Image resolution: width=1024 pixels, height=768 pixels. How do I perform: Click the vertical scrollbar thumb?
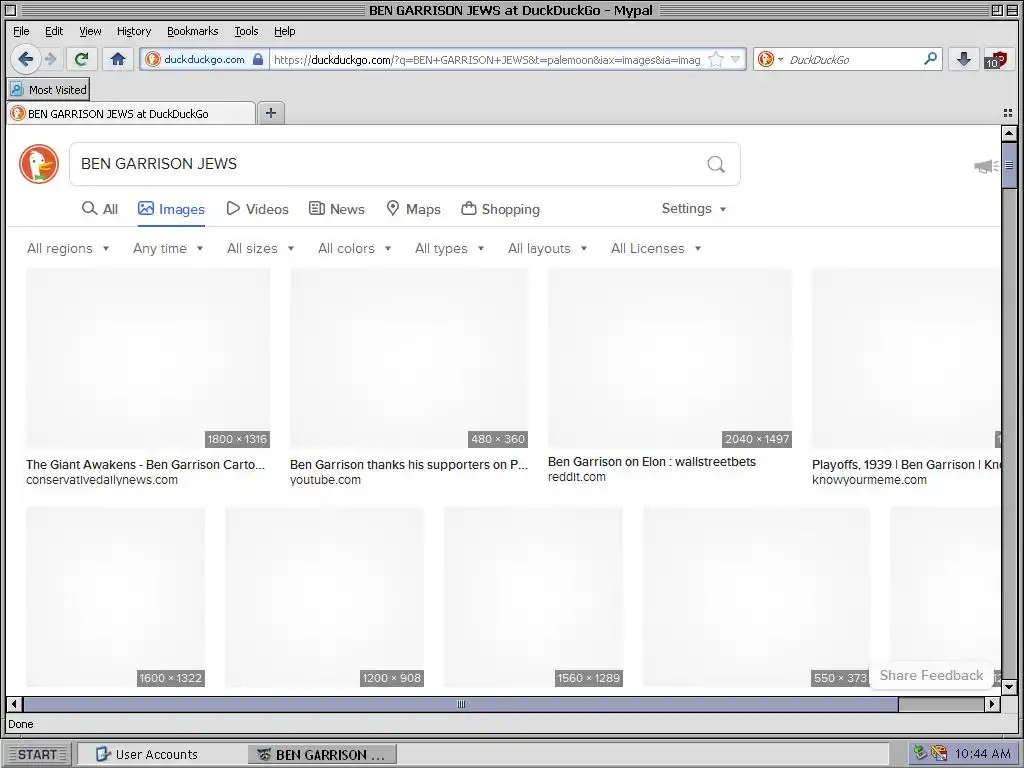[1008, 165]
